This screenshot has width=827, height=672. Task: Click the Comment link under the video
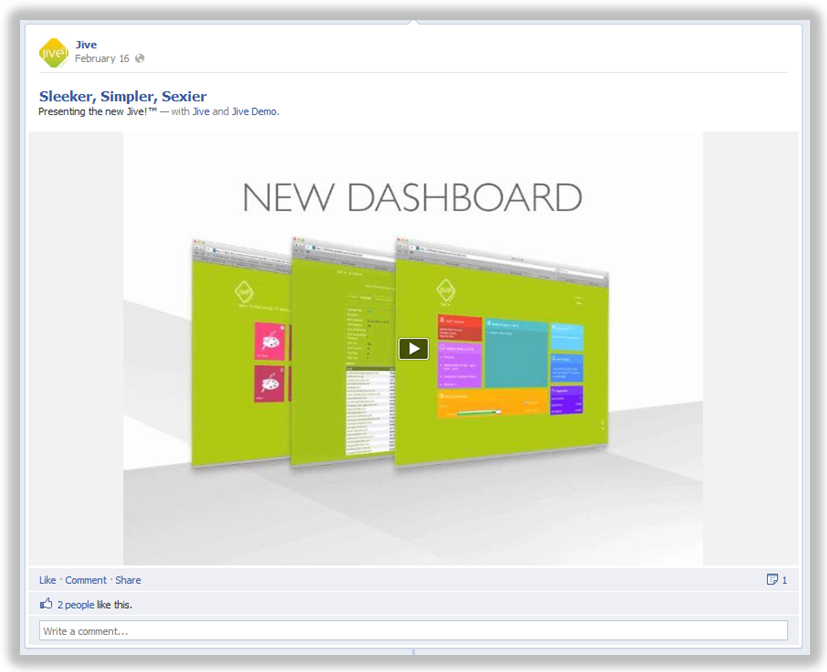86,580
